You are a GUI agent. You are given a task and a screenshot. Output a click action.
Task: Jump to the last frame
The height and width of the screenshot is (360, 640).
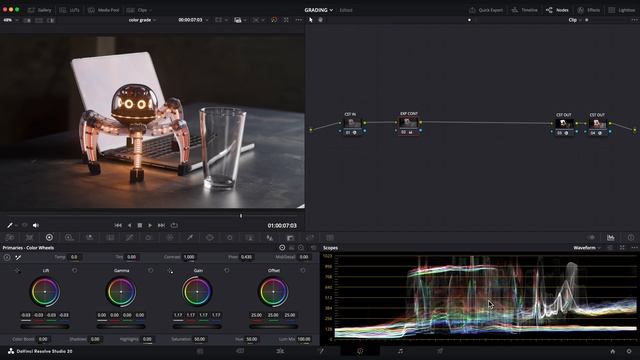click(x=161, y=225)
